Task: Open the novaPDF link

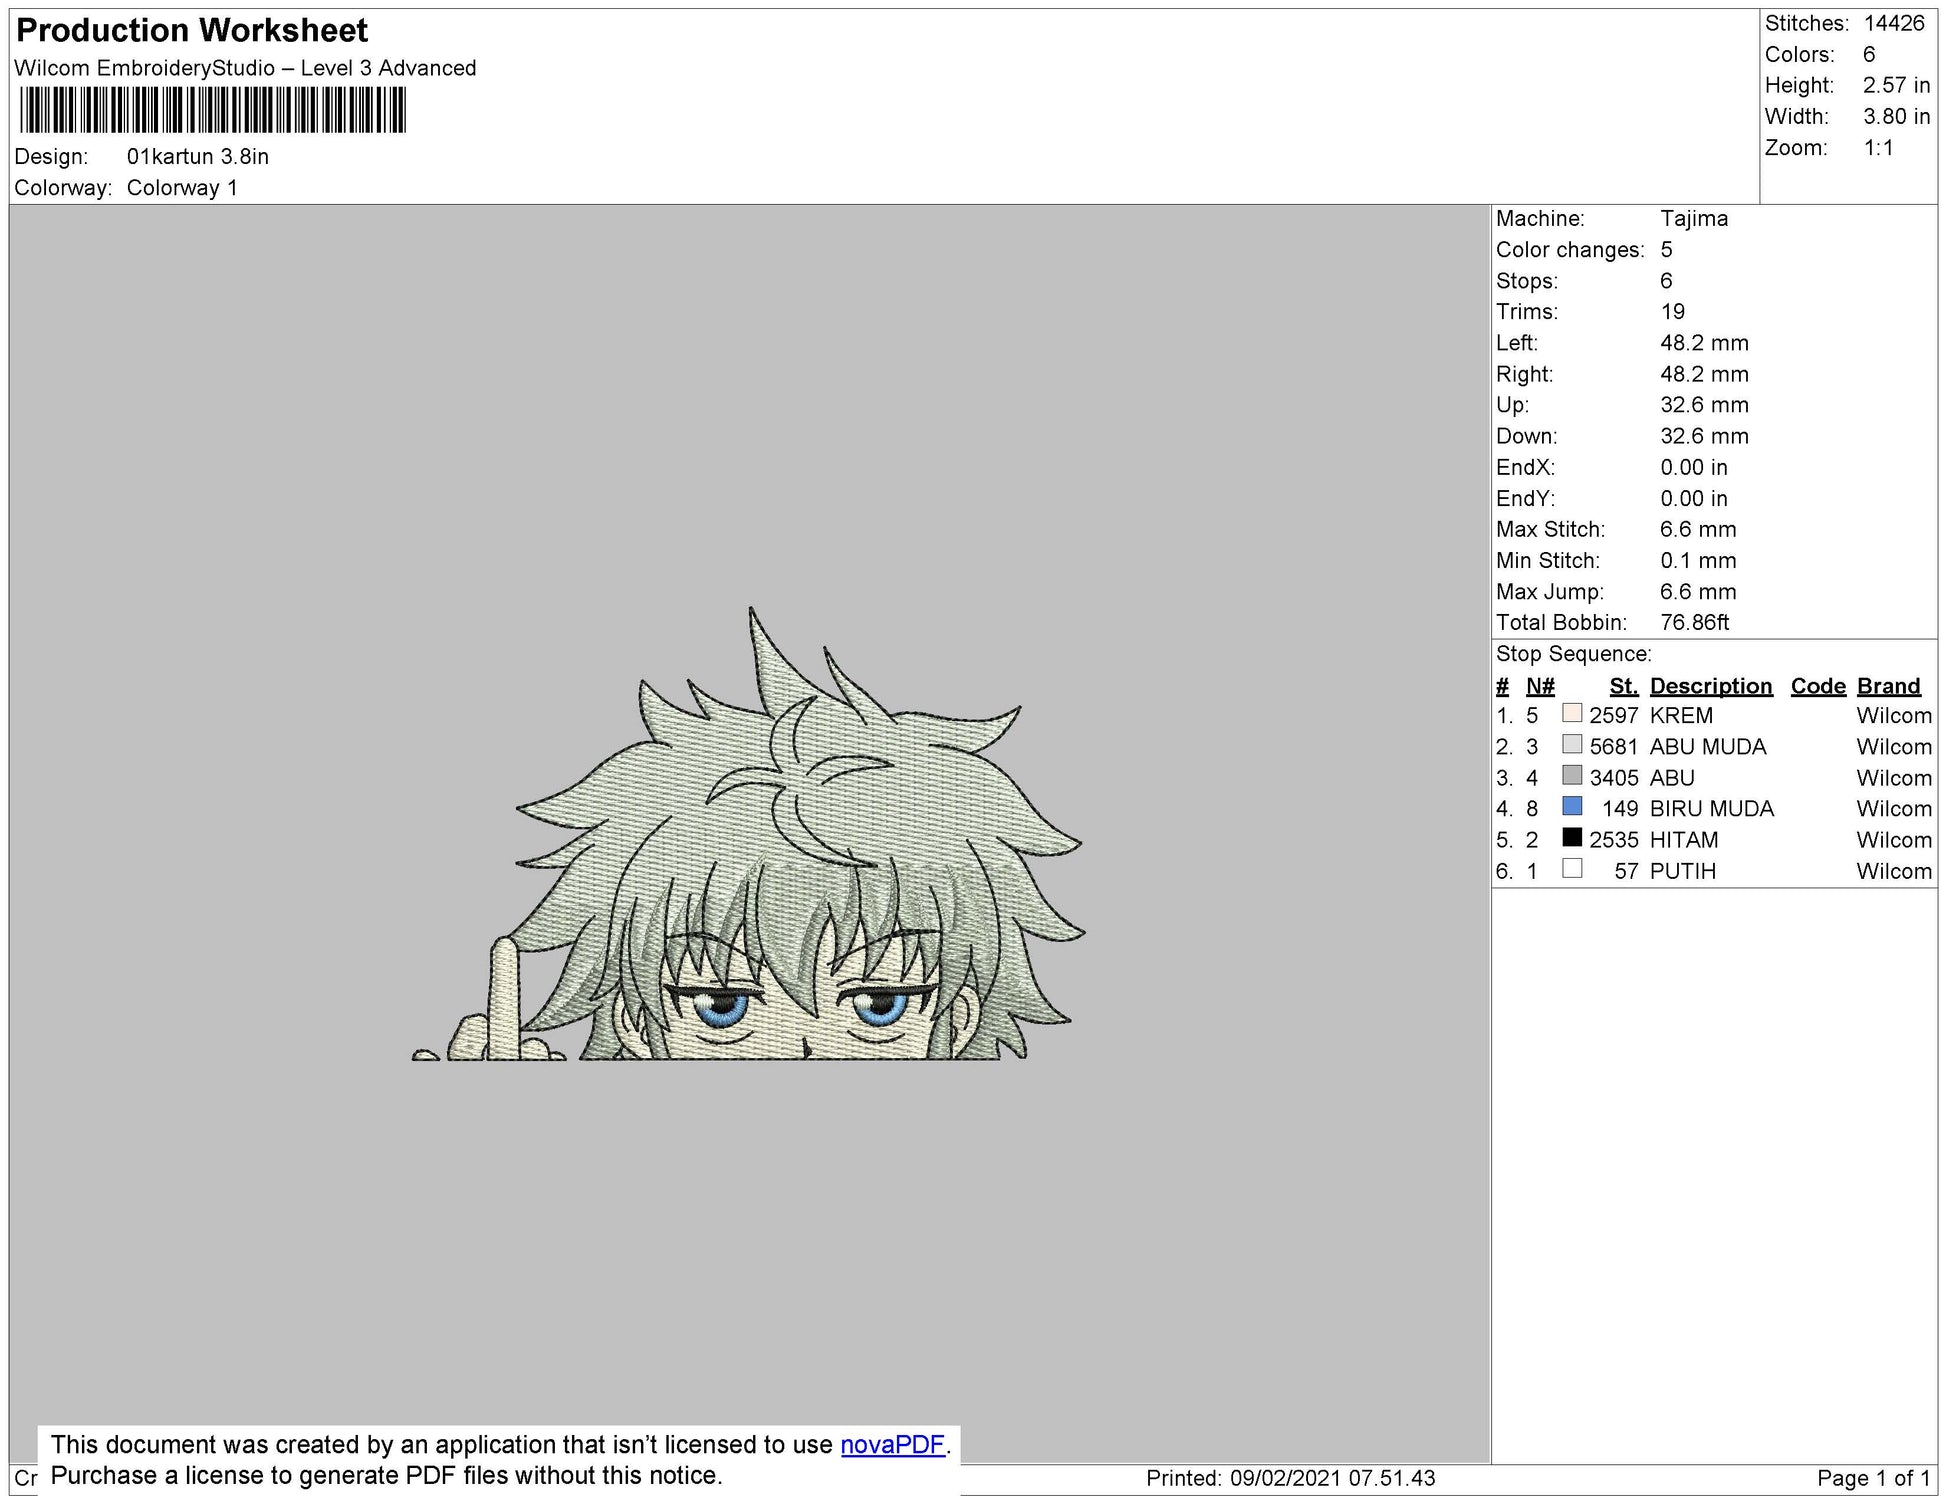Action: [x=892, y=1444]
